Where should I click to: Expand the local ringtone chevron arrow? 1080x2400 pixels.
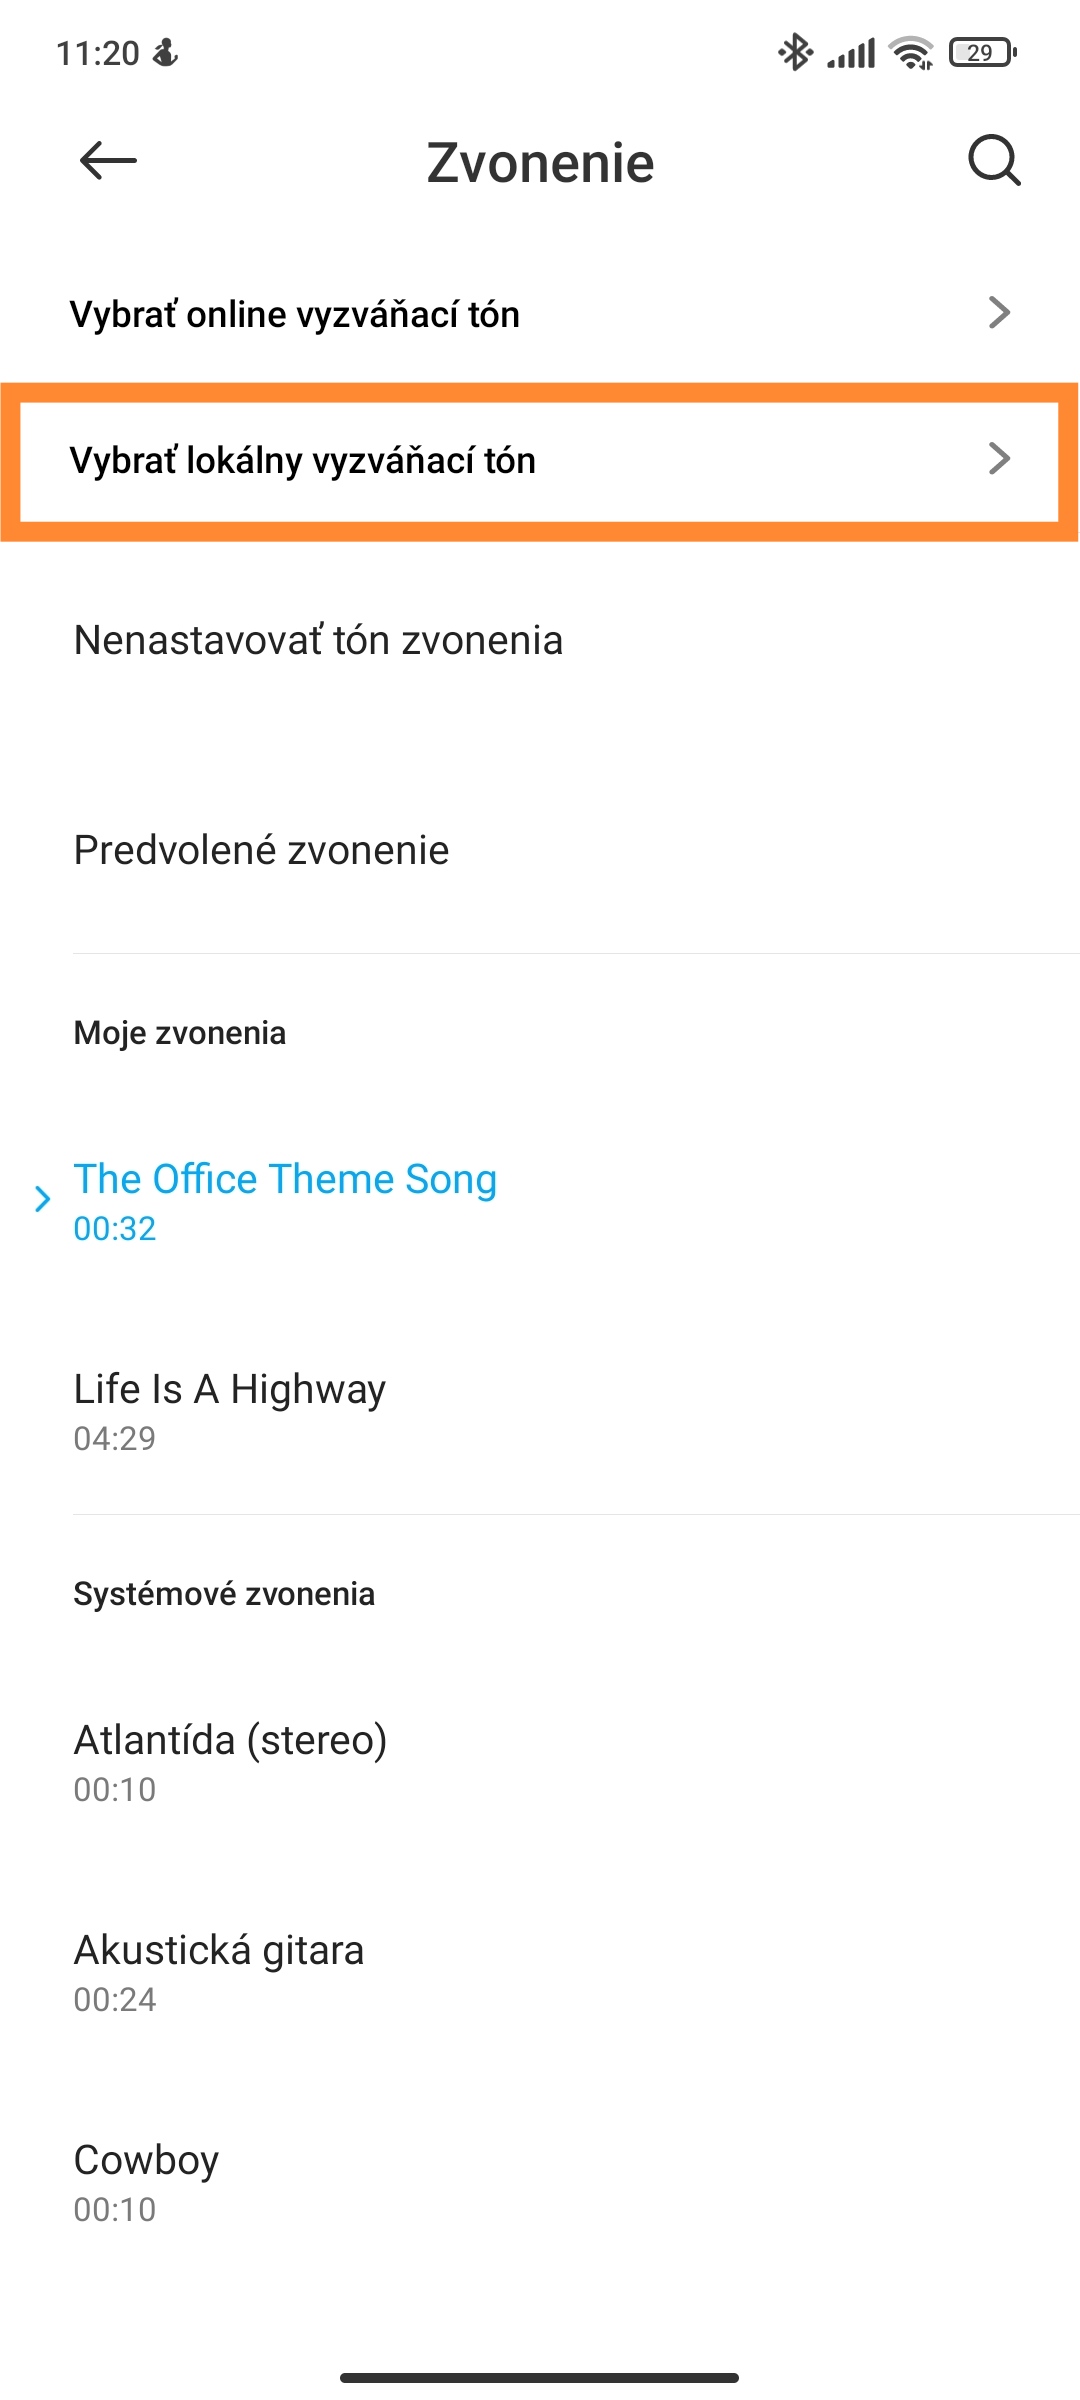999,459
